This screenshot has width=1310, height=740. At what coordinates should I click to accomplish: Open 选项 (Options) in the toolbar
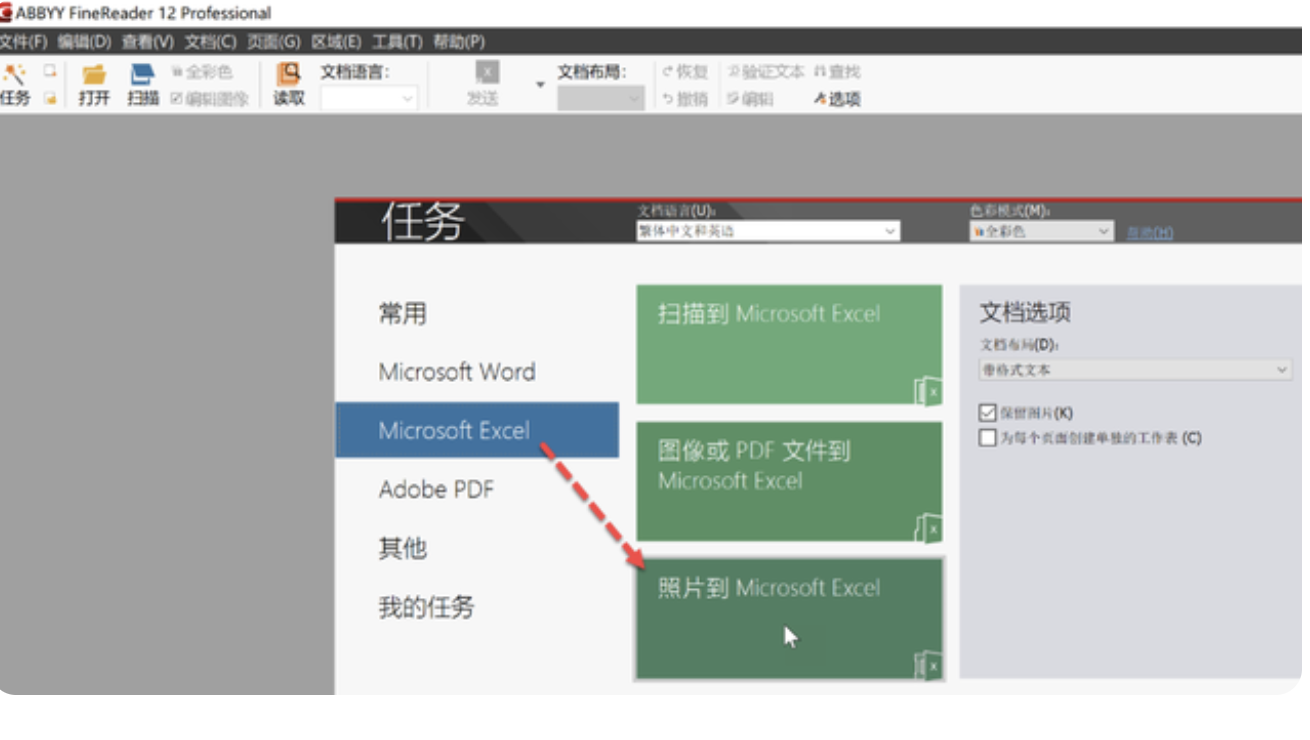[837, 99]
